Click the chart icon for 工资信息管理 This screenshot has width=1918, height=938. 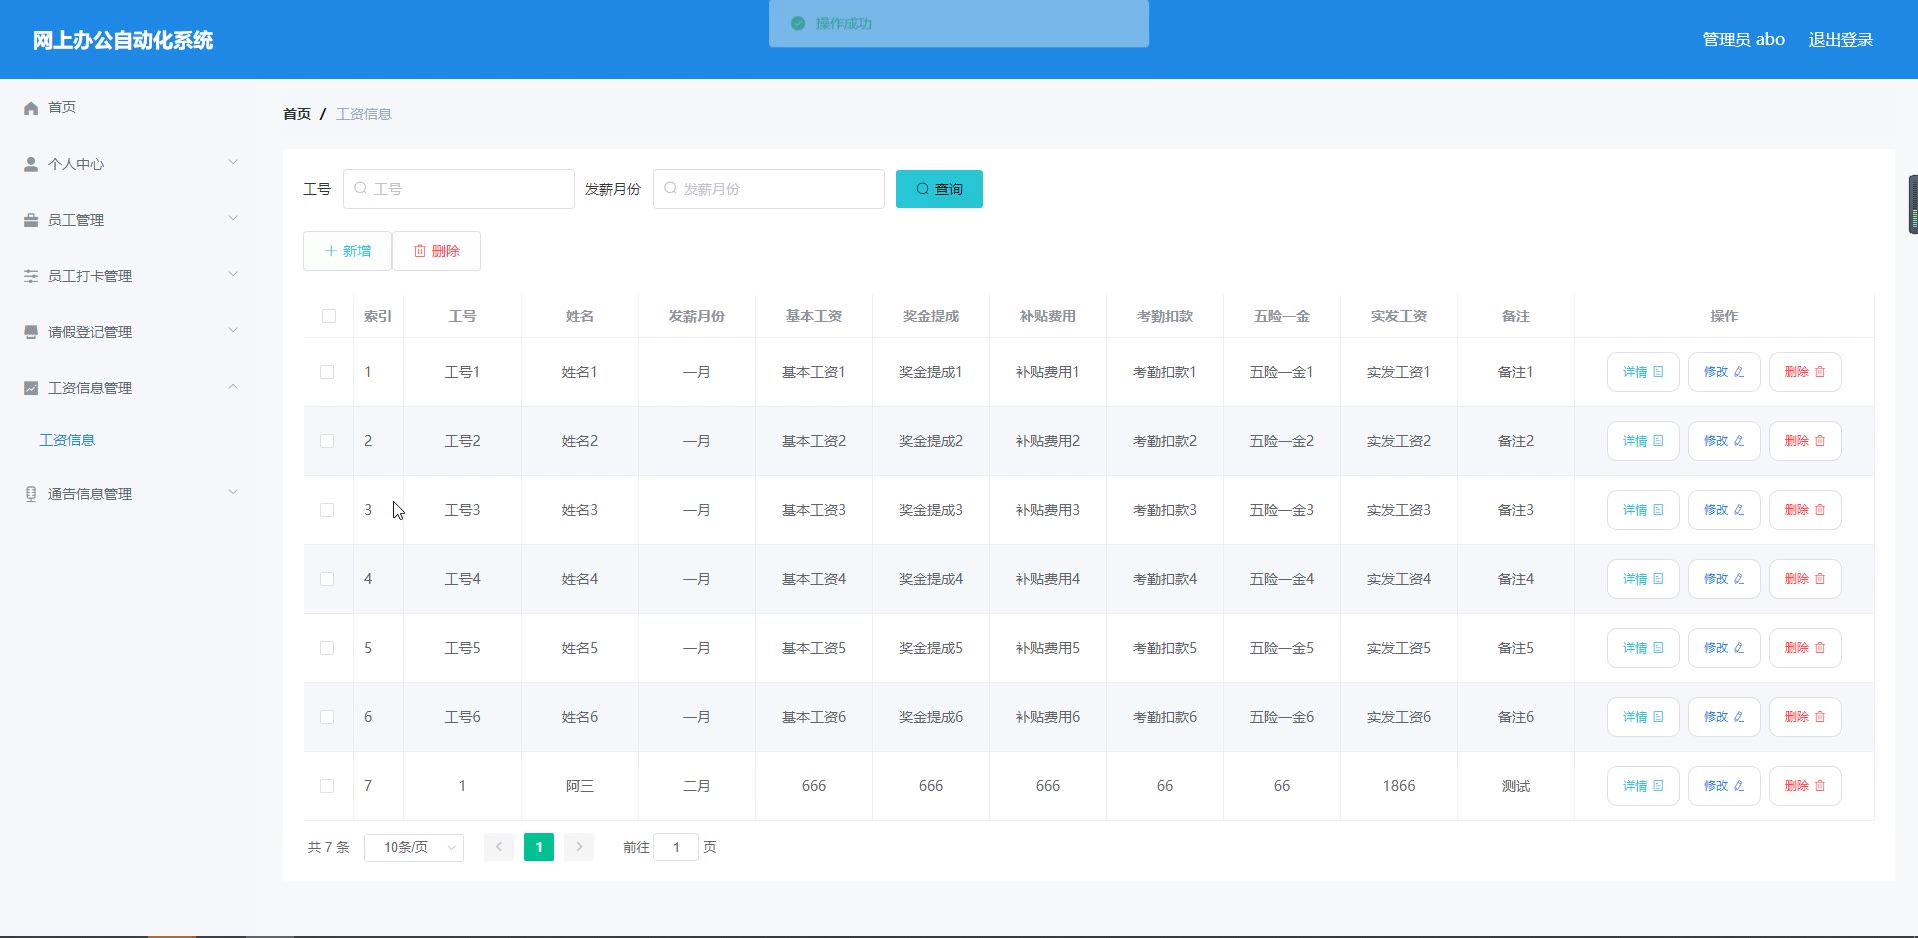coord(31,388)
